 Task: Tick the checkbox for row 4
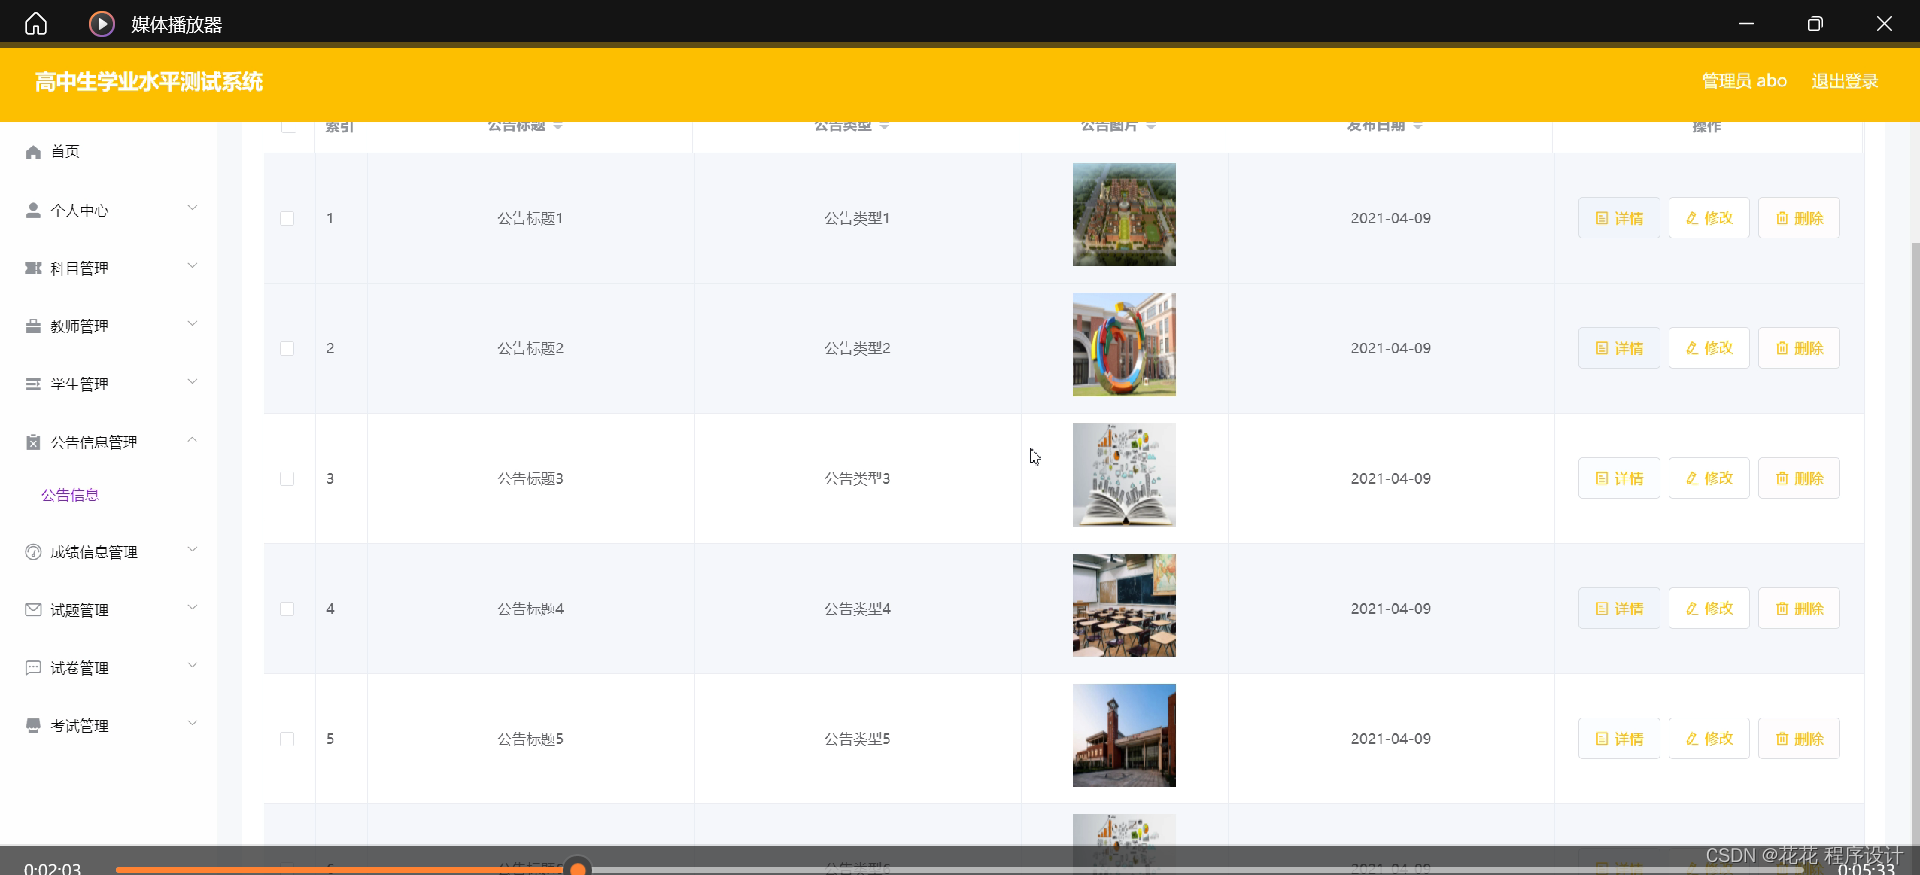tap(287, 608)
